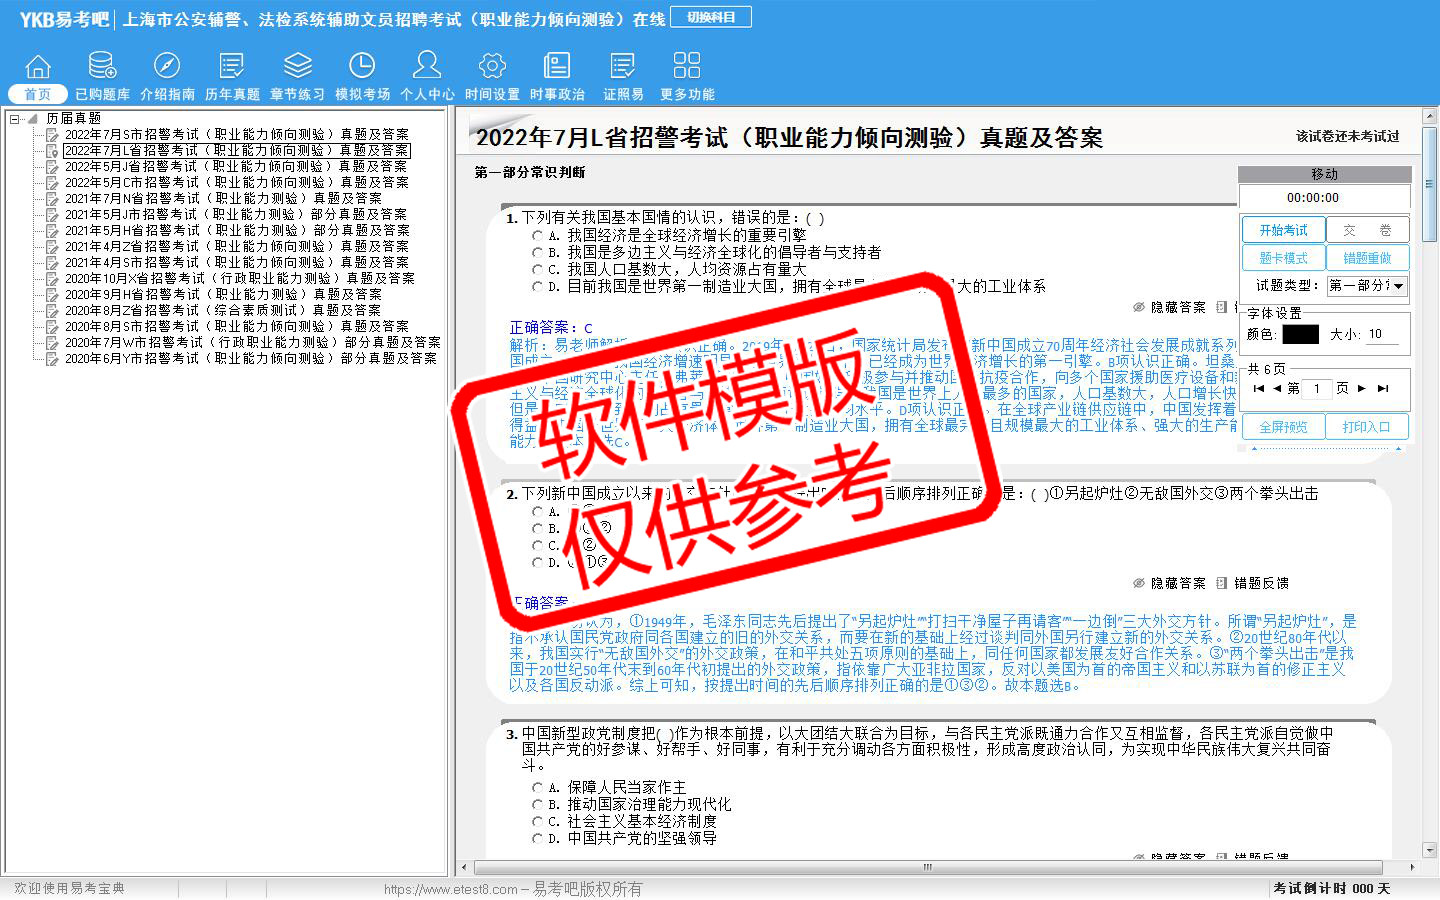Viewport: 1440px width, 900px height.
Task: Click 打印入口 print button
Action: 1367,427
